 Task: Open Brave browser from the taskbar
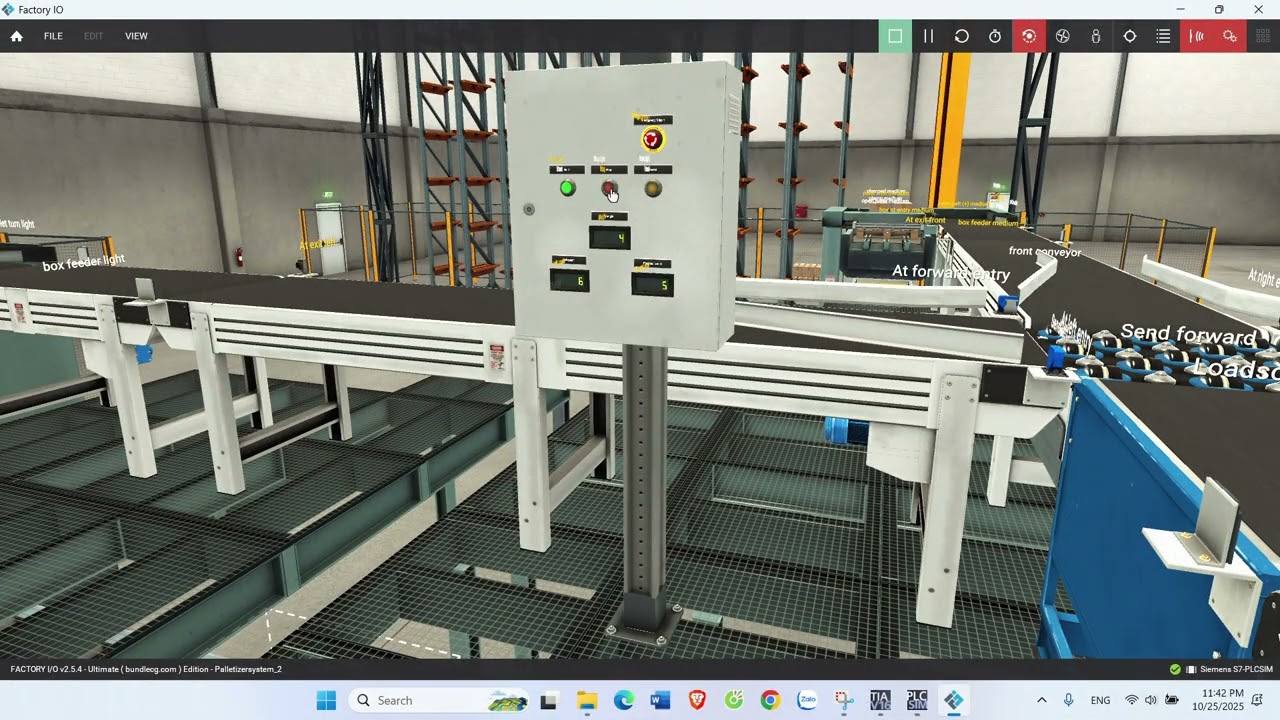tap(696, 701)
